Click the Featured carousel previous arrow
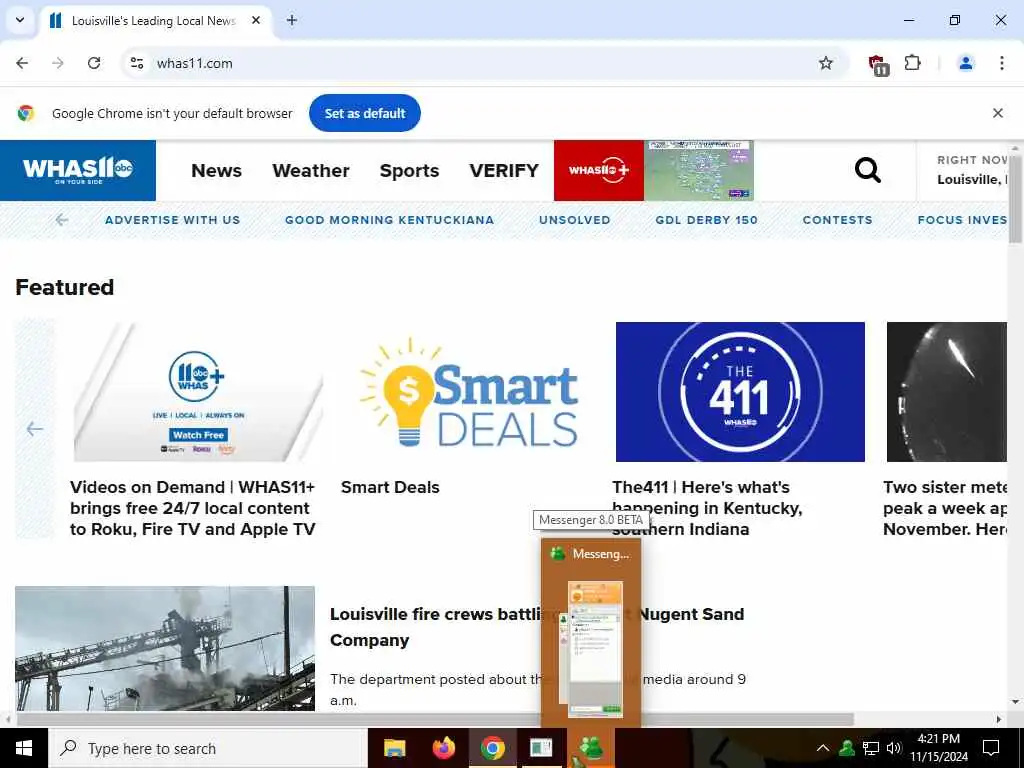The height and width of the screenshot is (768, 1024). pos(35,429)
